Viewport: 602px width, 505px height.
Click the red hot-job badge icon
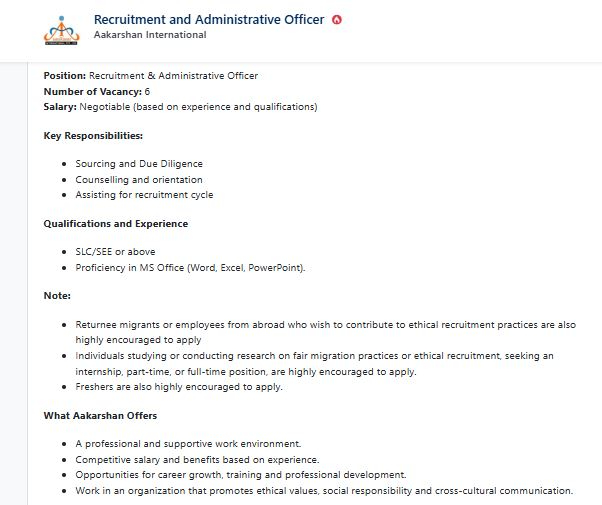click(336, 20)
